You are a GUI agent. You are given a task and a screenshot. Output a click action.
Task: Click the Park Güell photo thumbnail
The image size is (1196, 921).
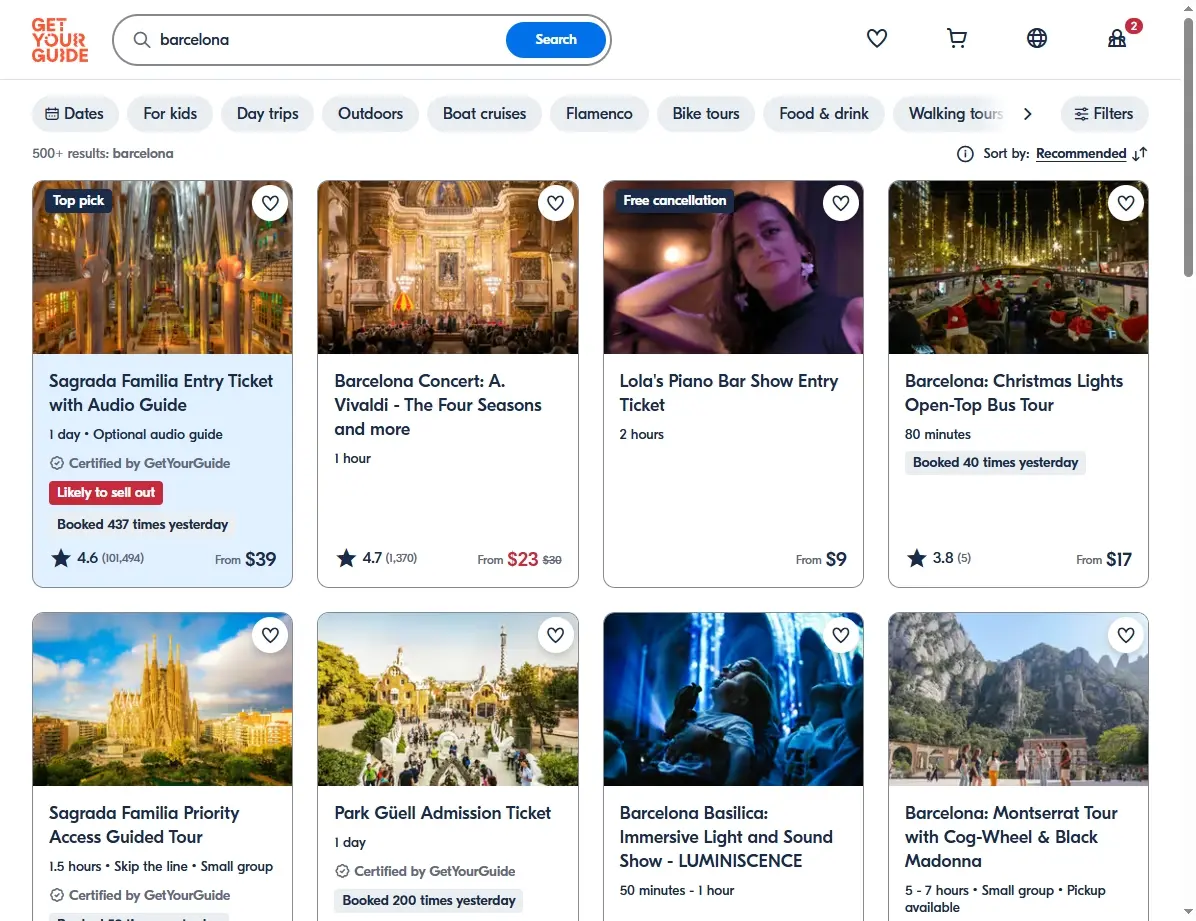448,699
